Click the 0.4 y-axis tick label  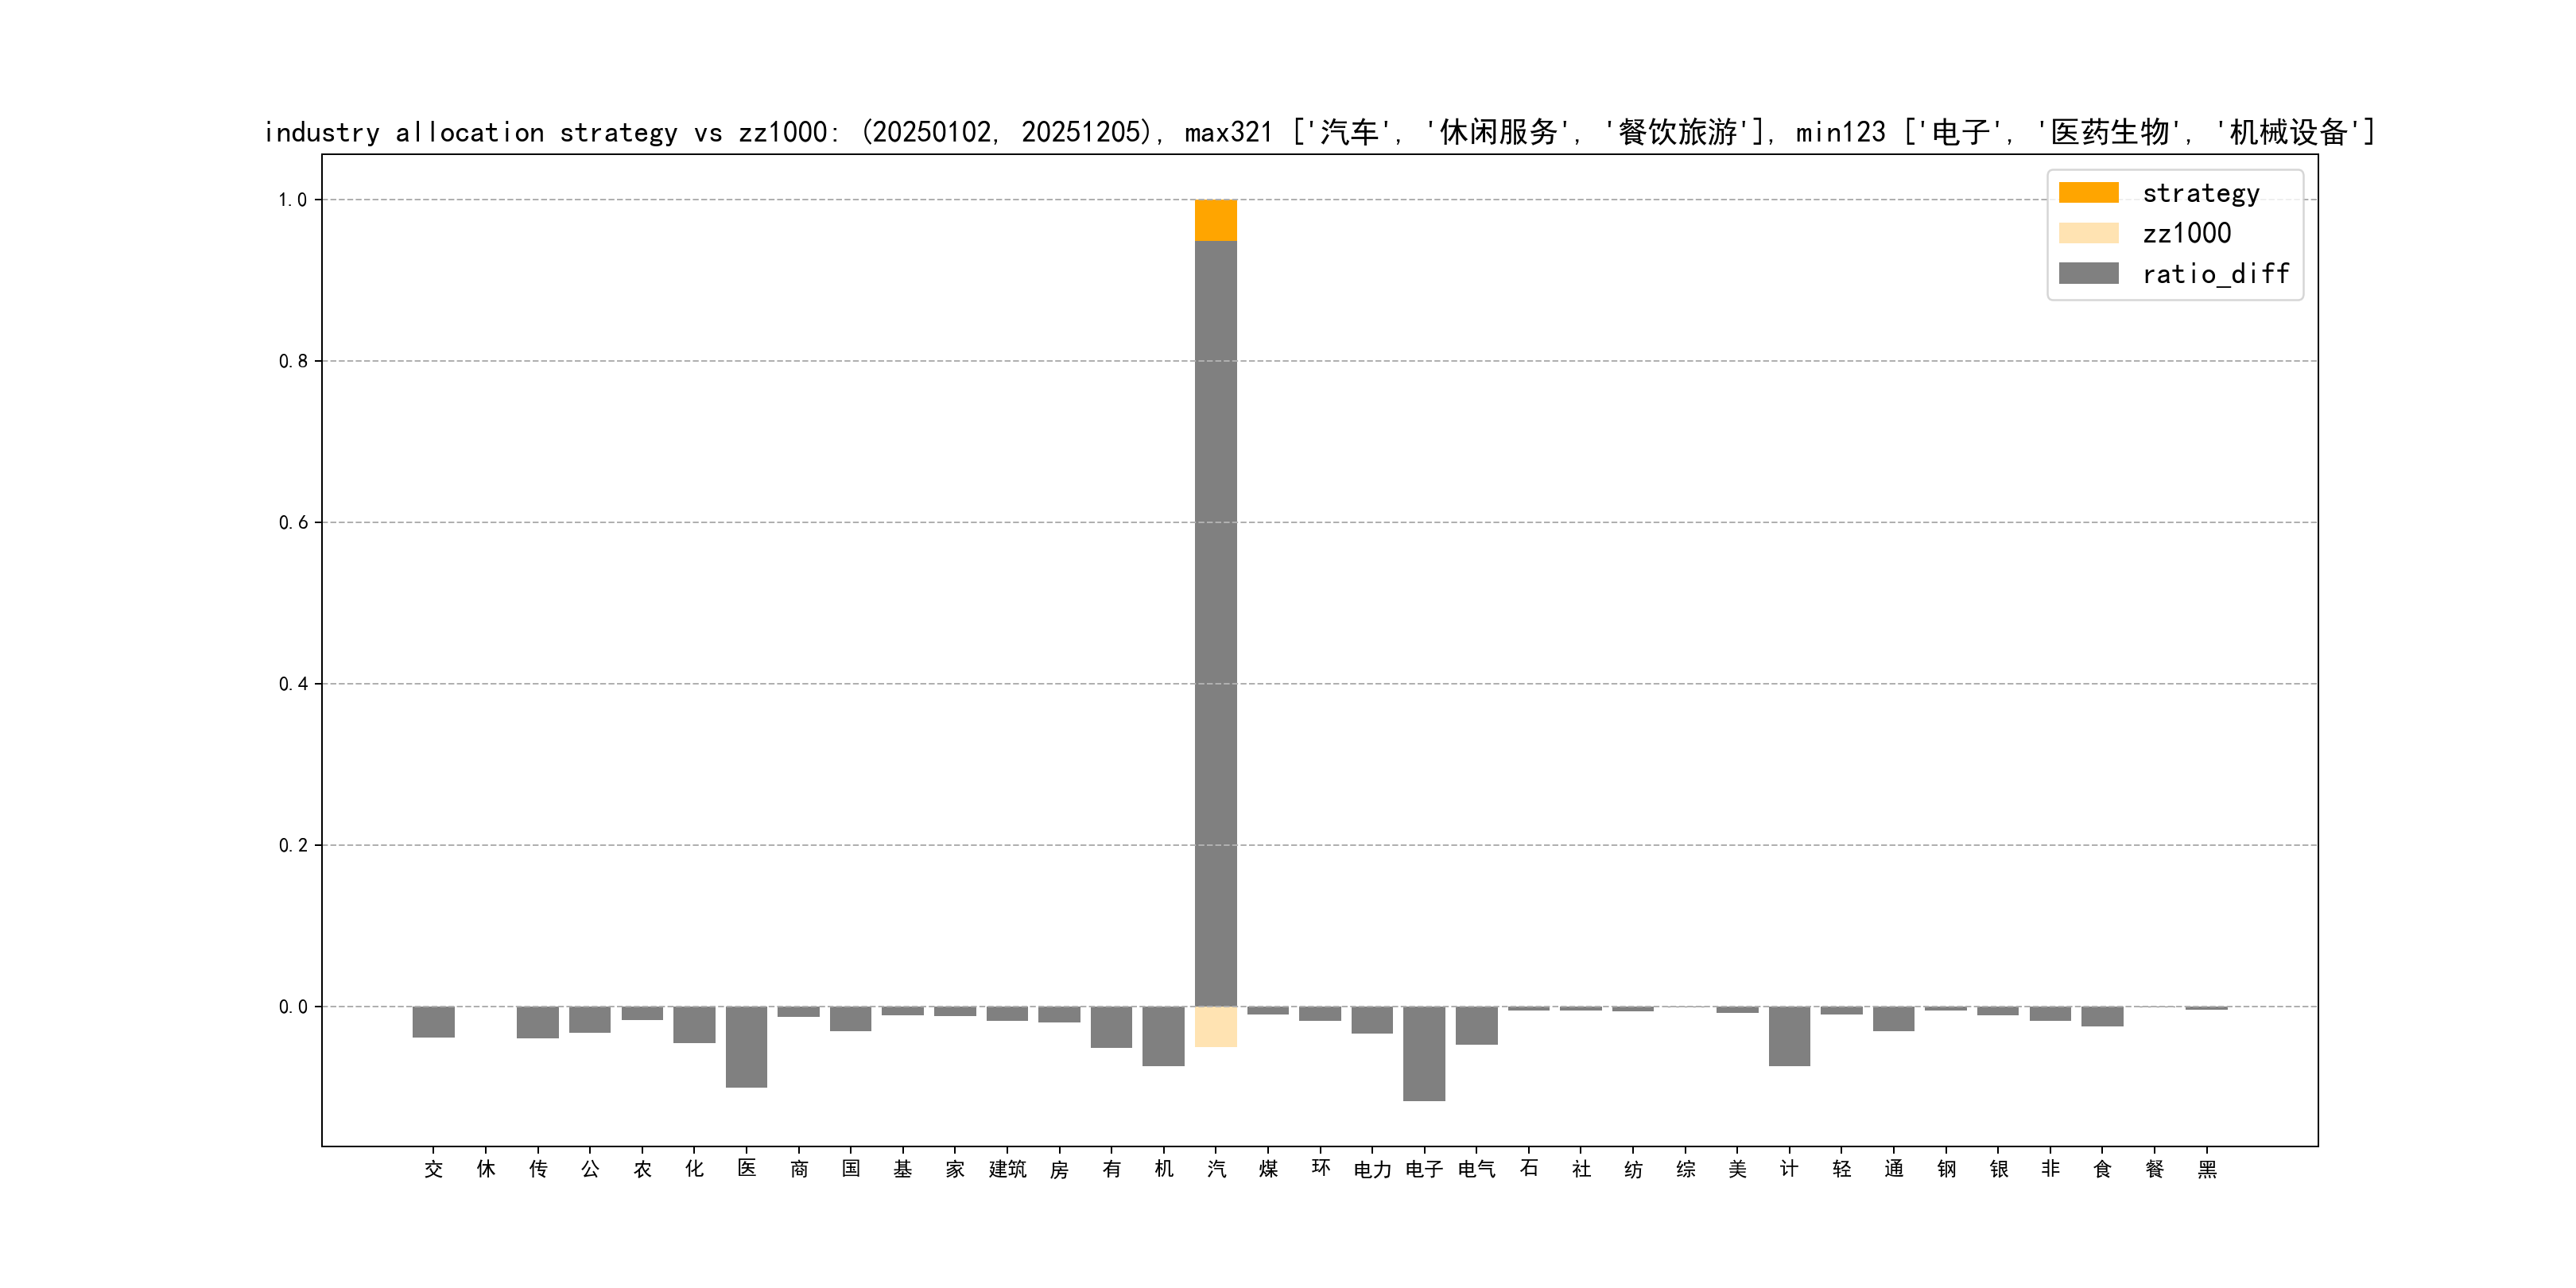coord(292,684)
